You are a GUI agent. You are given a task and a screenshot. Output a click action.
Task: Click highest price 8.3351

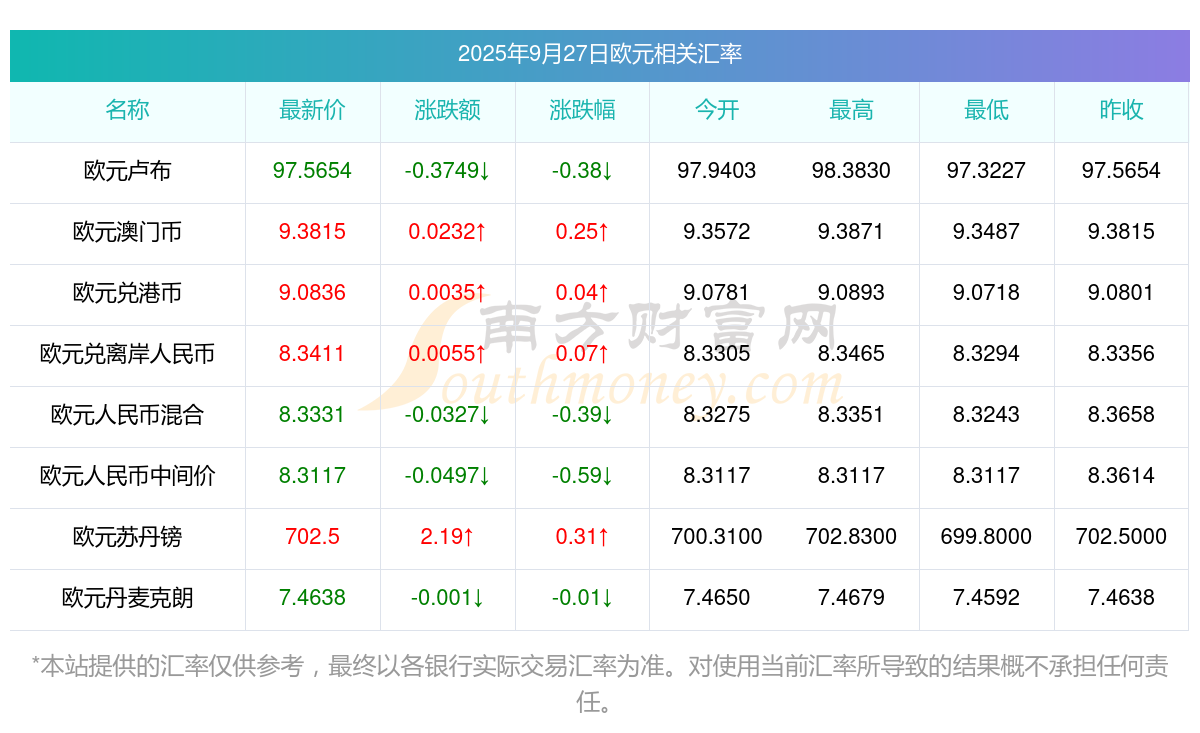click(x=851, y=415)
